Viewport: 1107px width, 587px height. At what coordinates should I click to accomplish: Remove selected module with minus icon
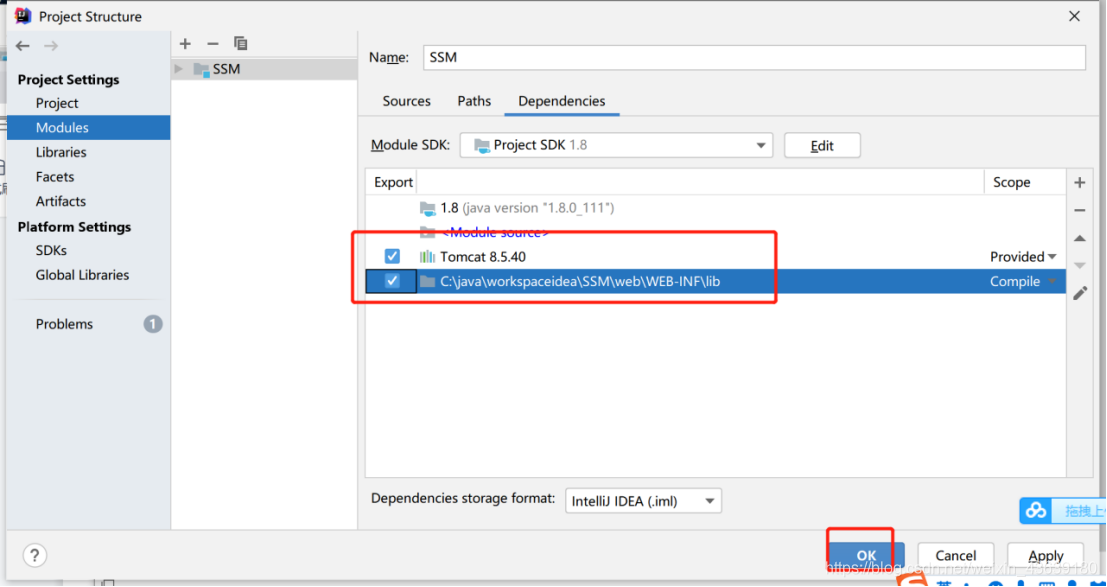pyautogui.click(x=213, y=44)
